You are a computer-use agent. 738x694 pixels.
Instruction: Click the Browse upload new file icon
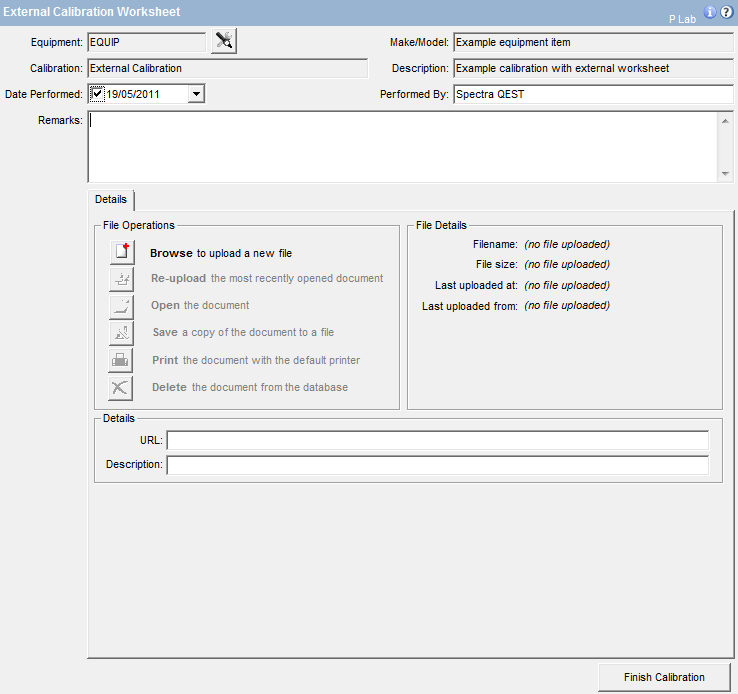[121, 253]
